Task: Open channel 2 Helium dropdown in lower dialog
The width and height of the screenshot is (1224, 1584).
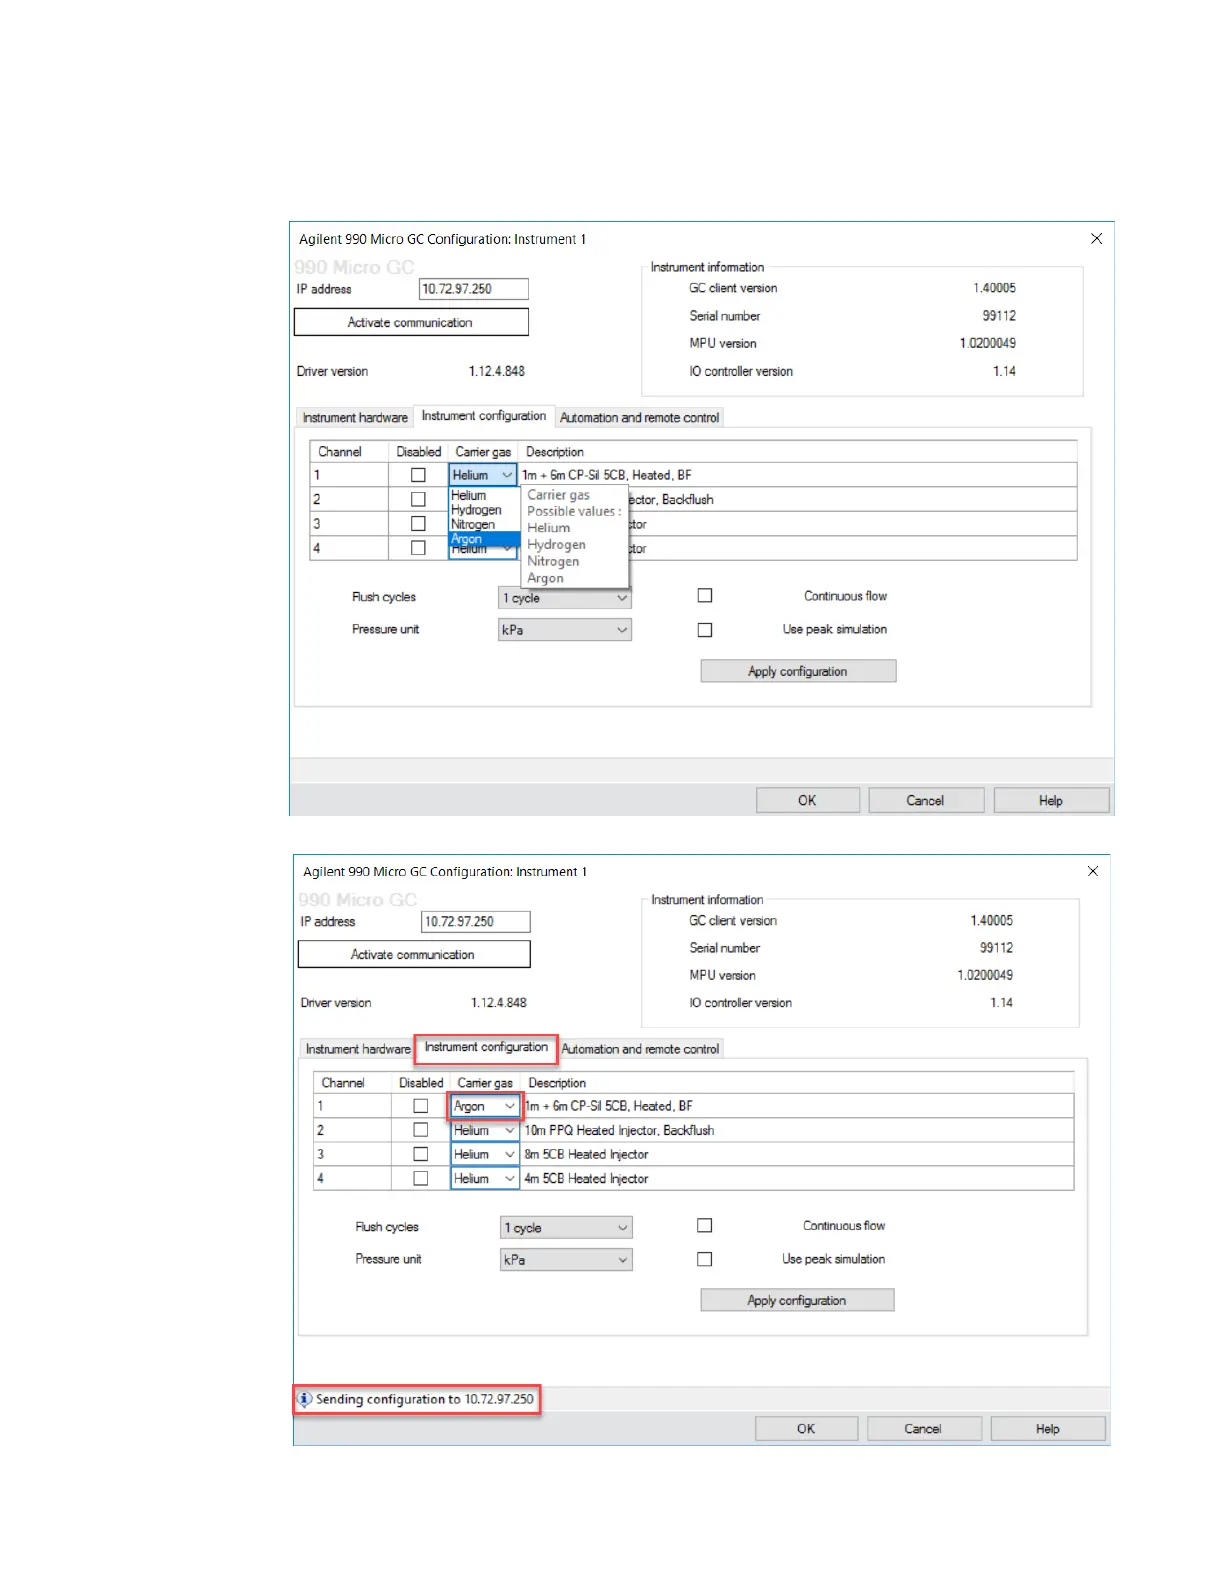Action: pyautogui.click(x=485, y=1130)
